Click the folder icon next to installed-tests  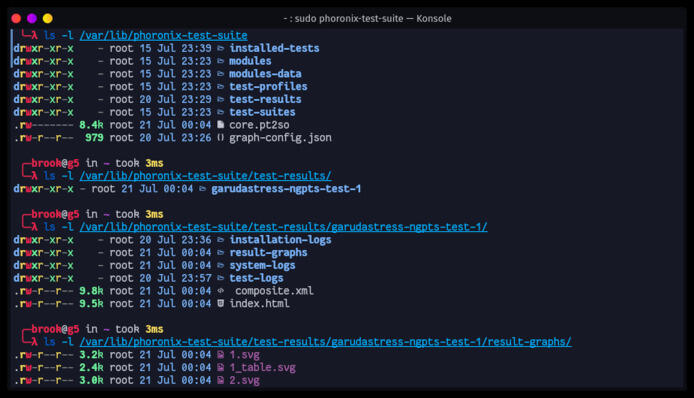[220, 48]
